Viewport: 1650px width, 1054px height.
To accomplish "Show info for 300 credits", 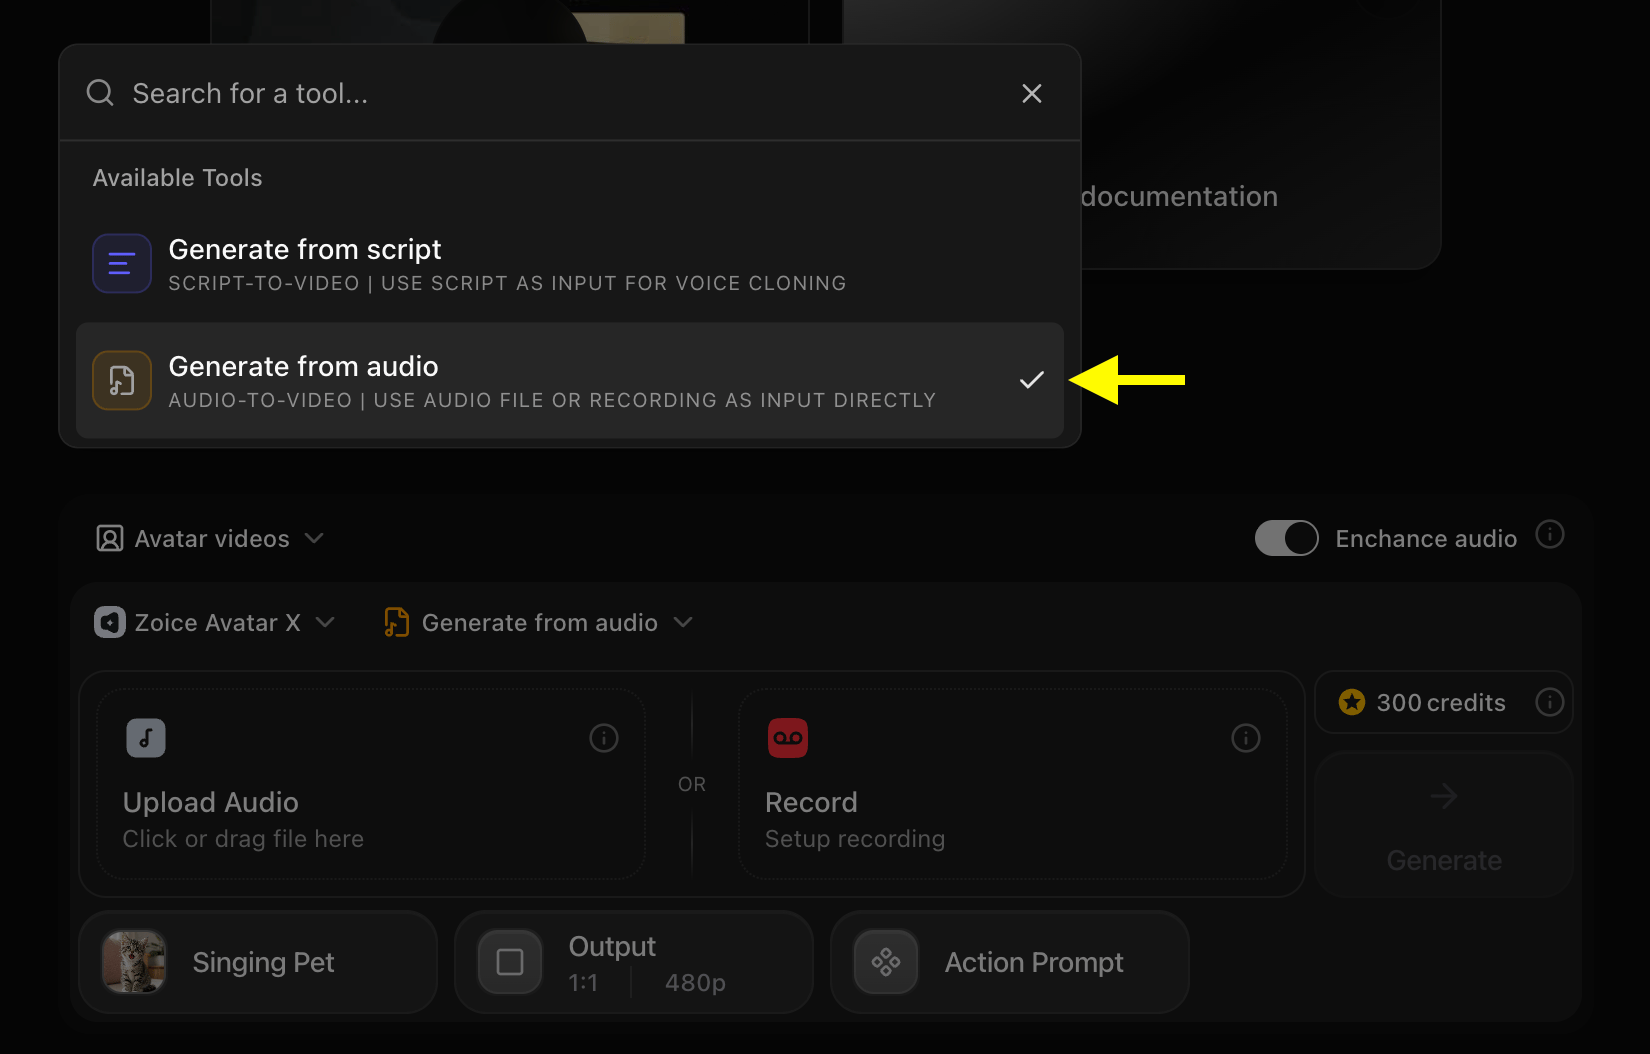I will coord(1550,702).
